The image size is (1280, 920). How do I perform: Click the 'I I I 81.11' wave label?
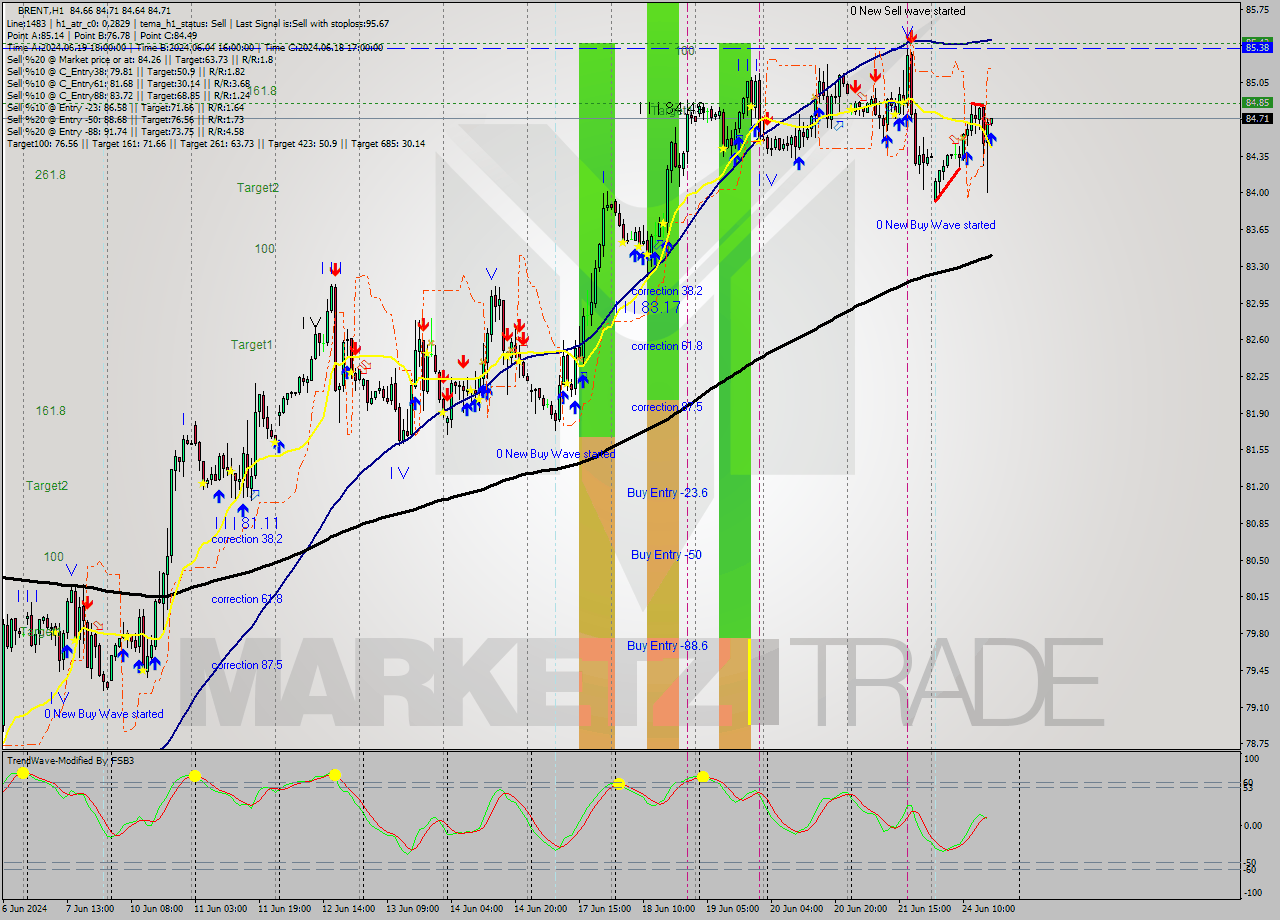tap(247, 522)
